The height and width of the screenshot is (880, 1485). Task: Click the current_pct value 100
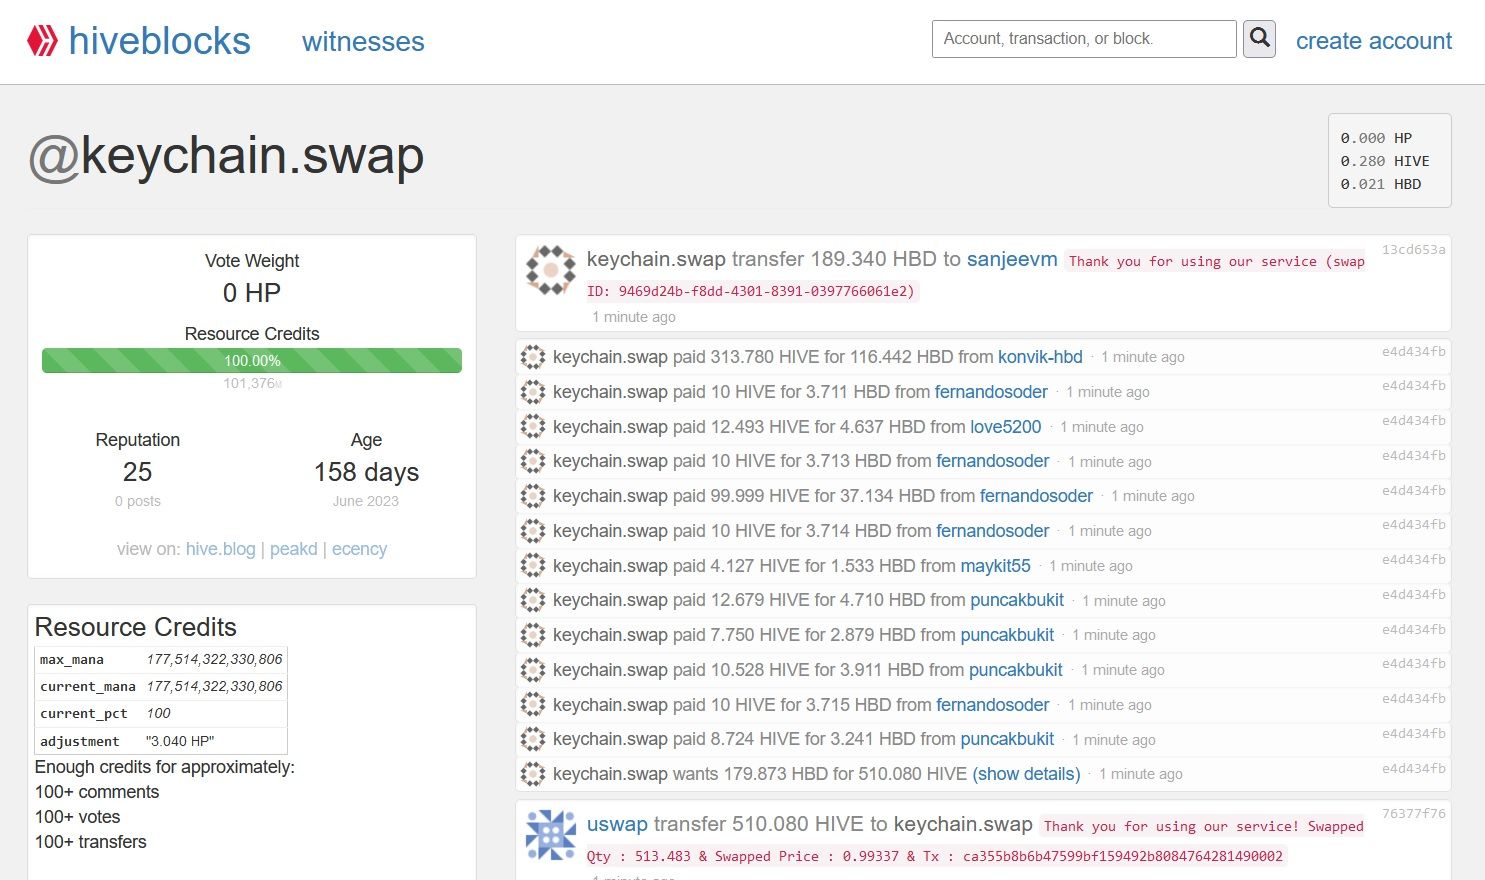(x=158, y=713)
